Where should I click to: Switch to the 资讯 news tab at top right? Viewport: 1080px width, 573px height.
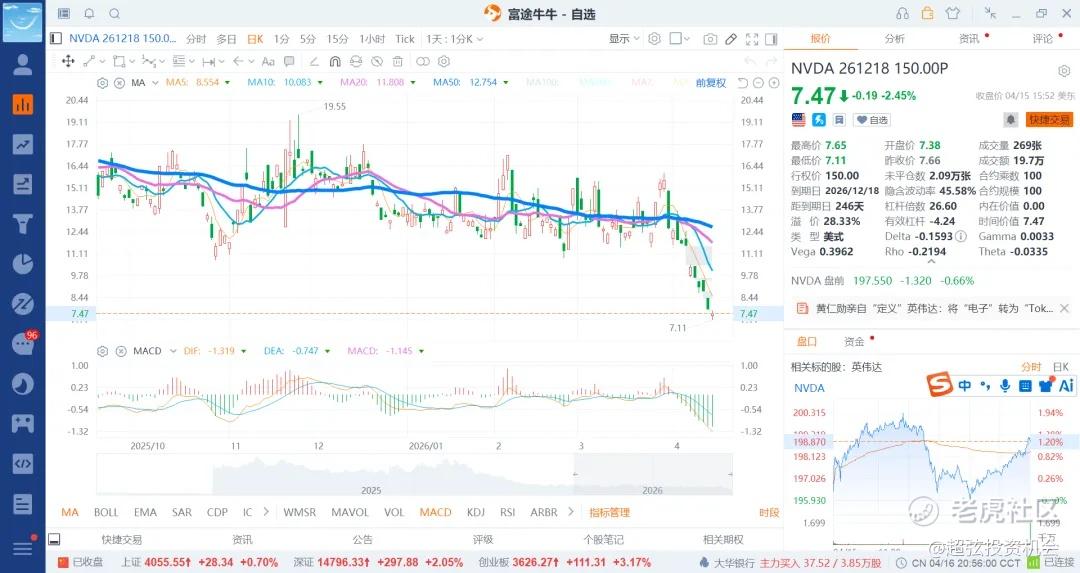coord(970,39)
